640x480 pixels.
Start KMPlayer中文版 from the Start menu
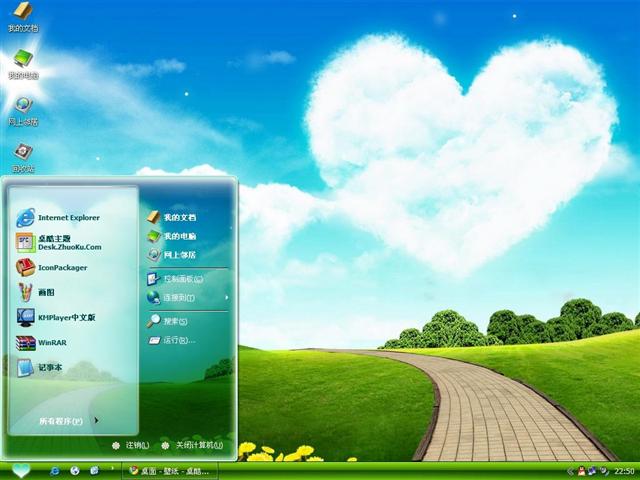coord(56,317)
